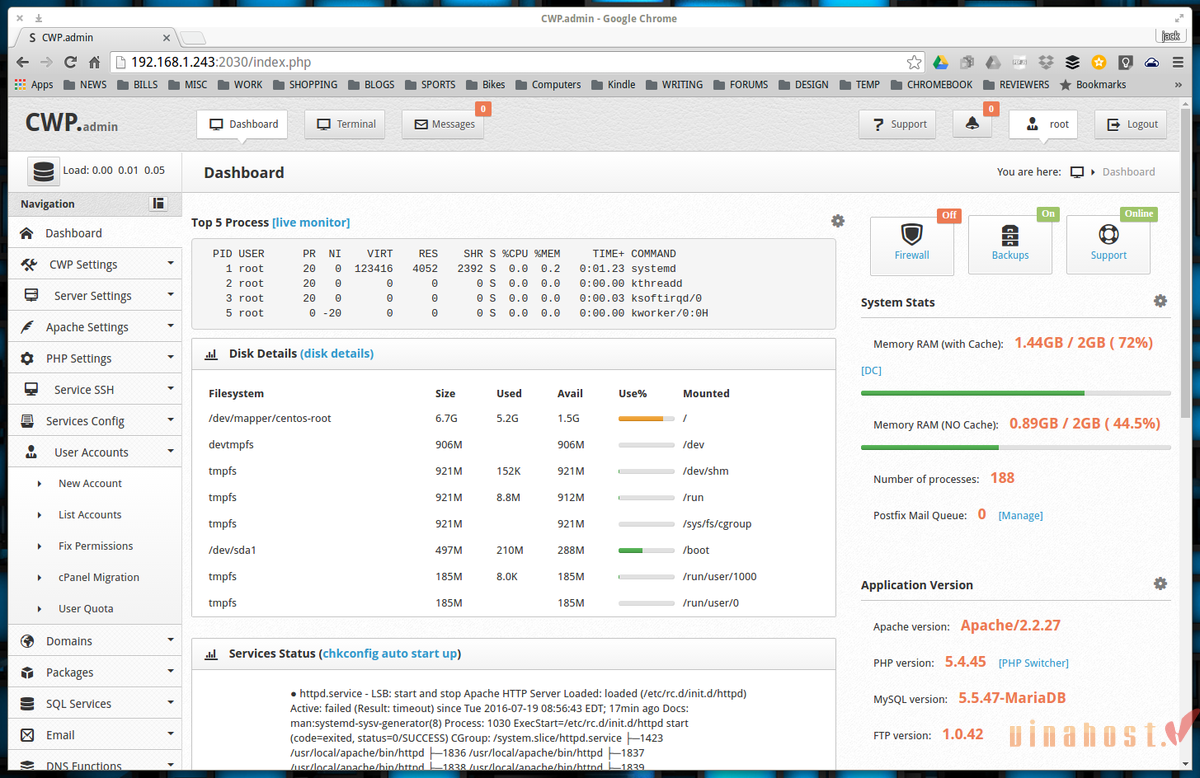Expand Service SSH menu

[x=95, y=389]
